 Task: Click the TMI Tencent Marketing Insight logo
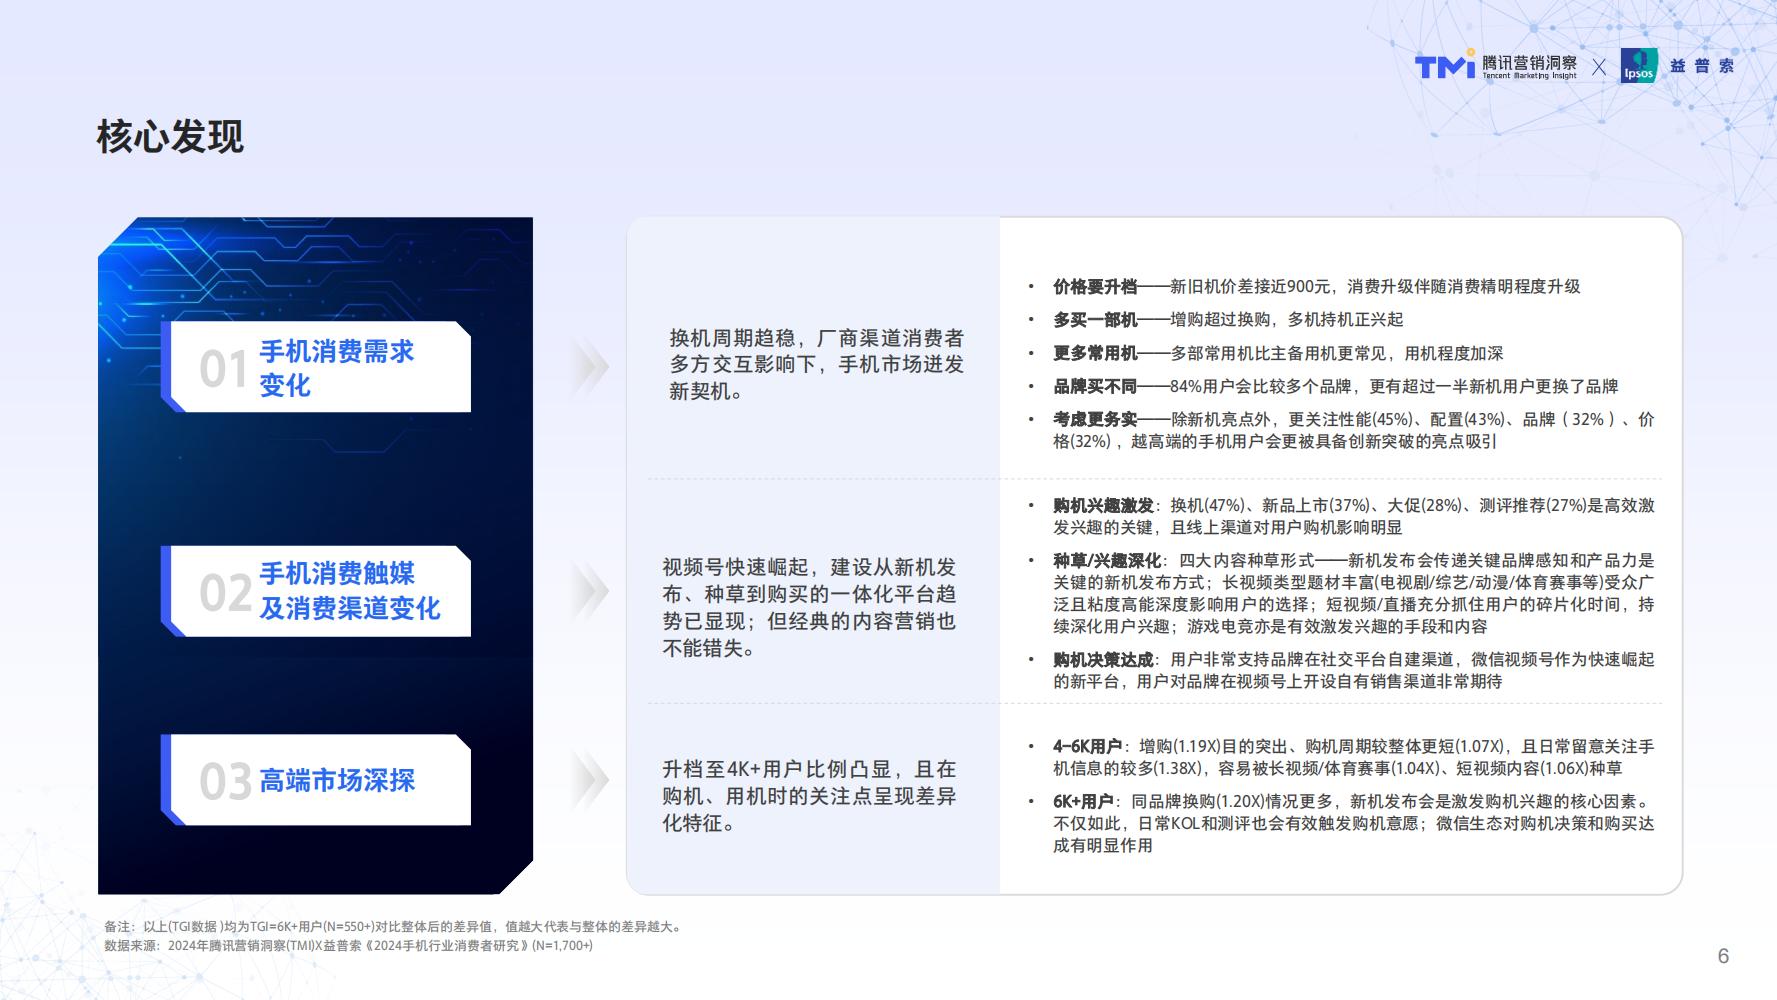pyautogui.click(x=1495, y=65)
